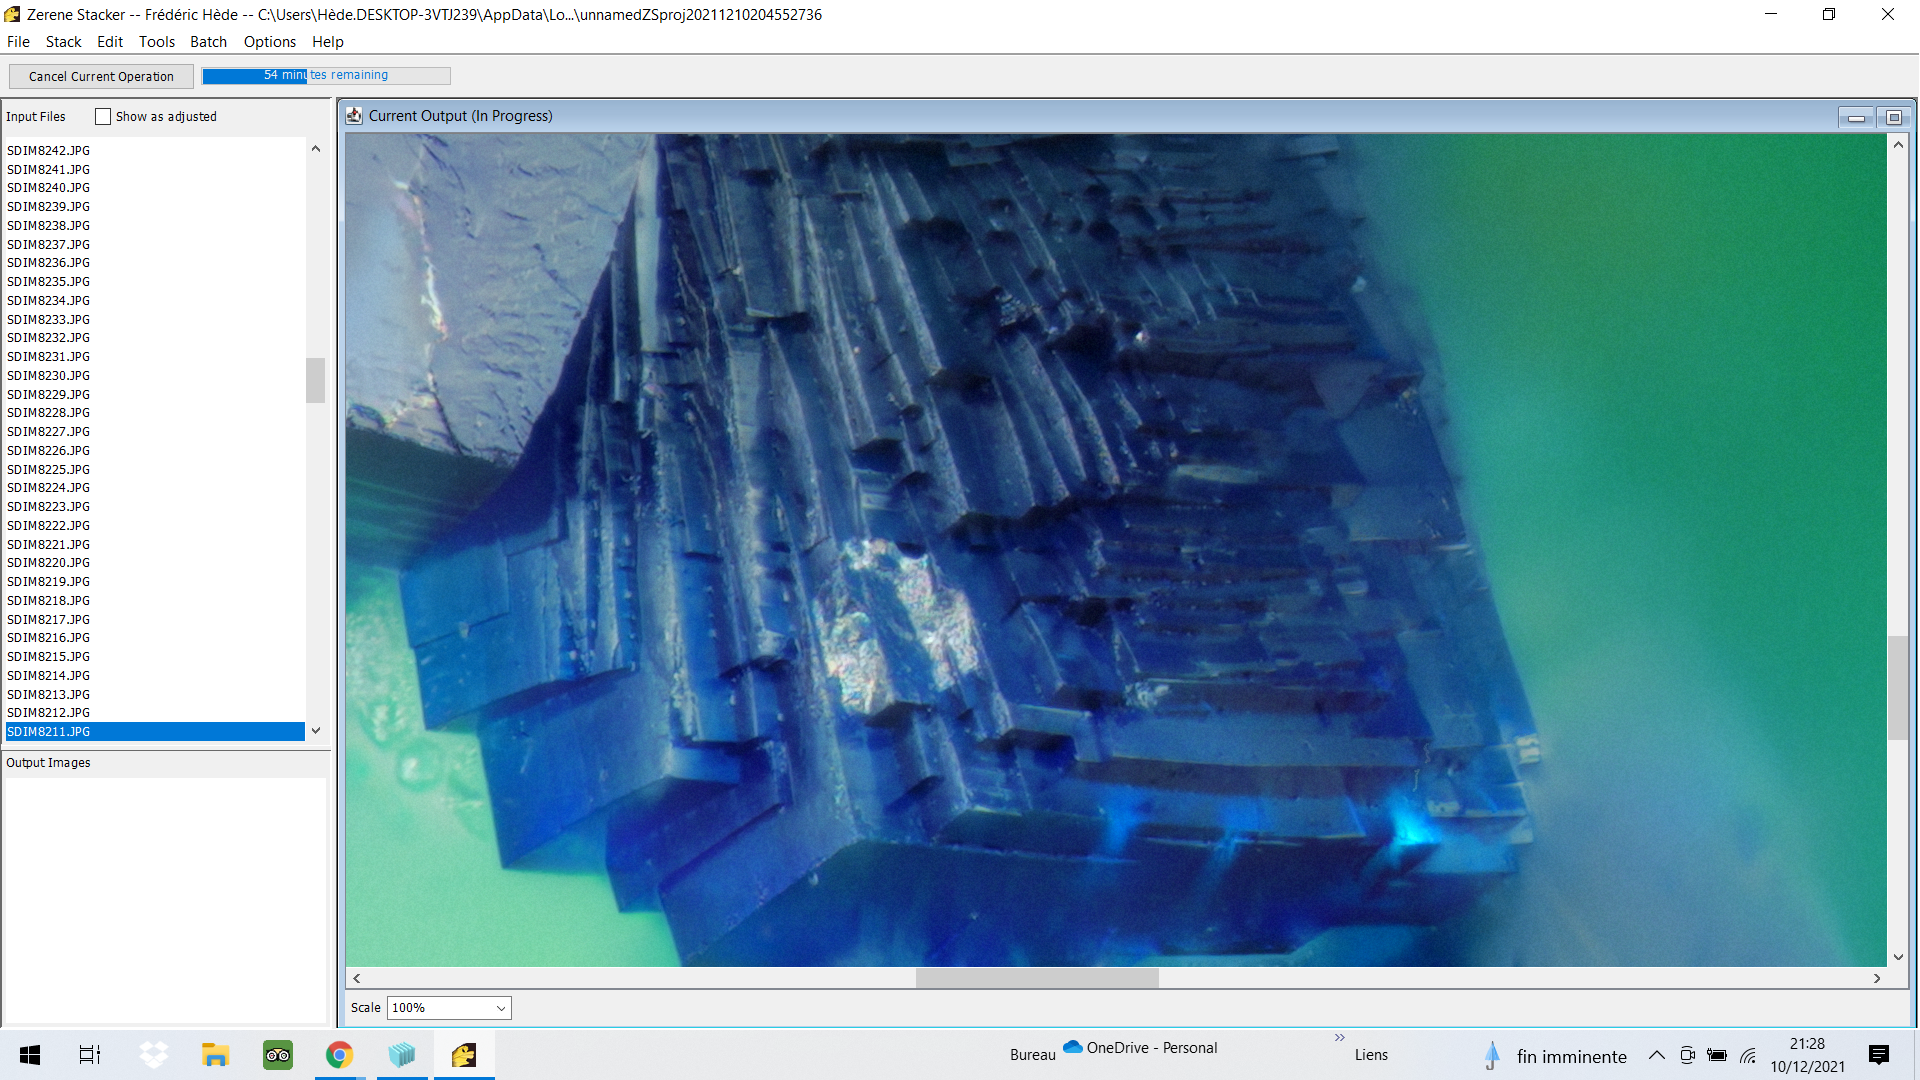Image resolution: width=1920 pixels, height=1080 pixels.
Task: Click Cancel Current Operation button
Action: (x=101, y=77)
